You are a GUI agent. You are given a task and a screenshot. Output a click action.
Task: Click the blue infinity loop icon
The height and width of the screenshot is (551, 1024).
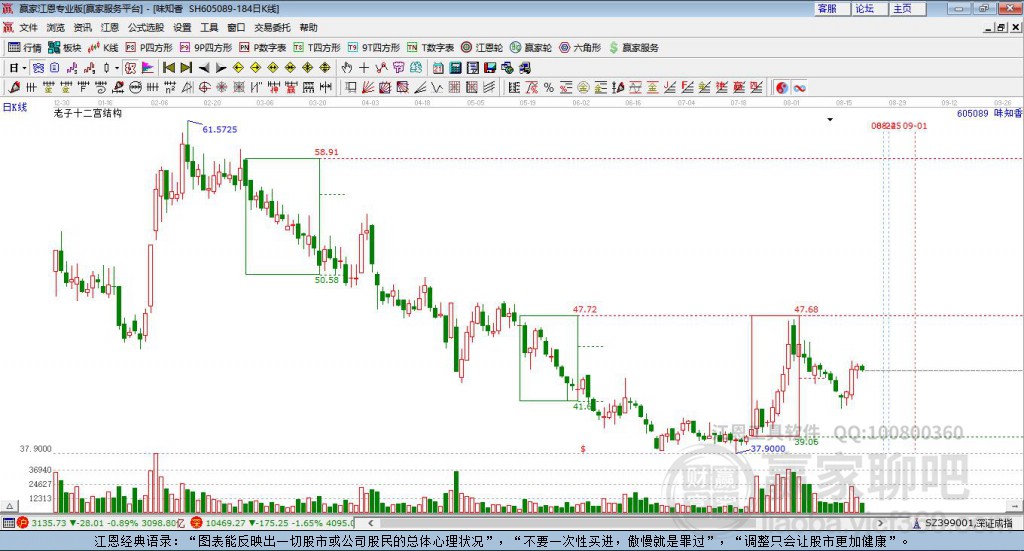coord(799,87)
